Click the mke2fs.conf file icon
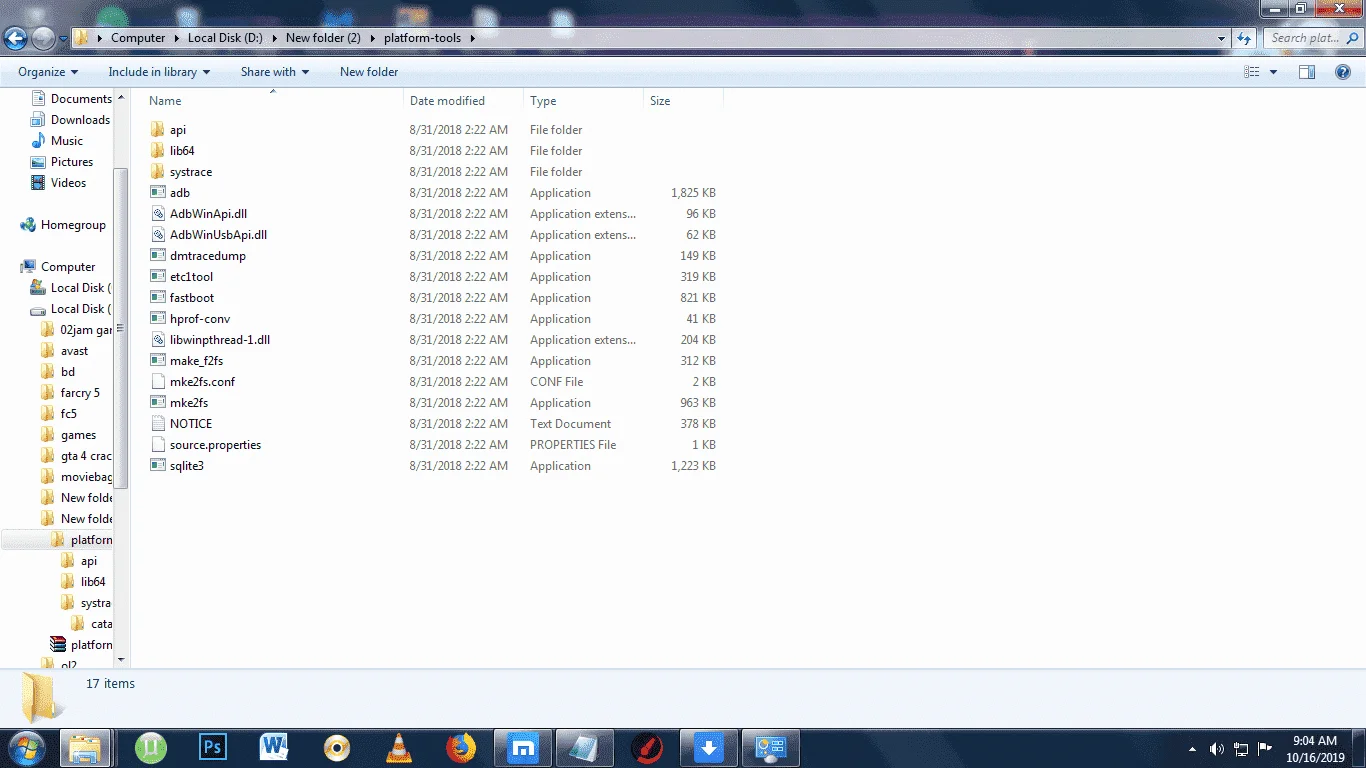The width and height of the screenshot is (1366, 768). pos(157,382)
